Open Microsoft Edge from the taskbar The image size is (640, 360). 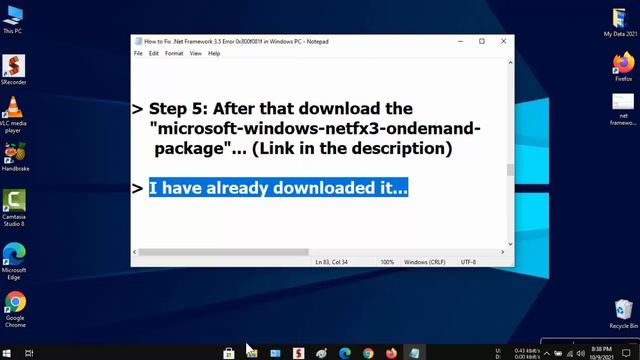345,353
